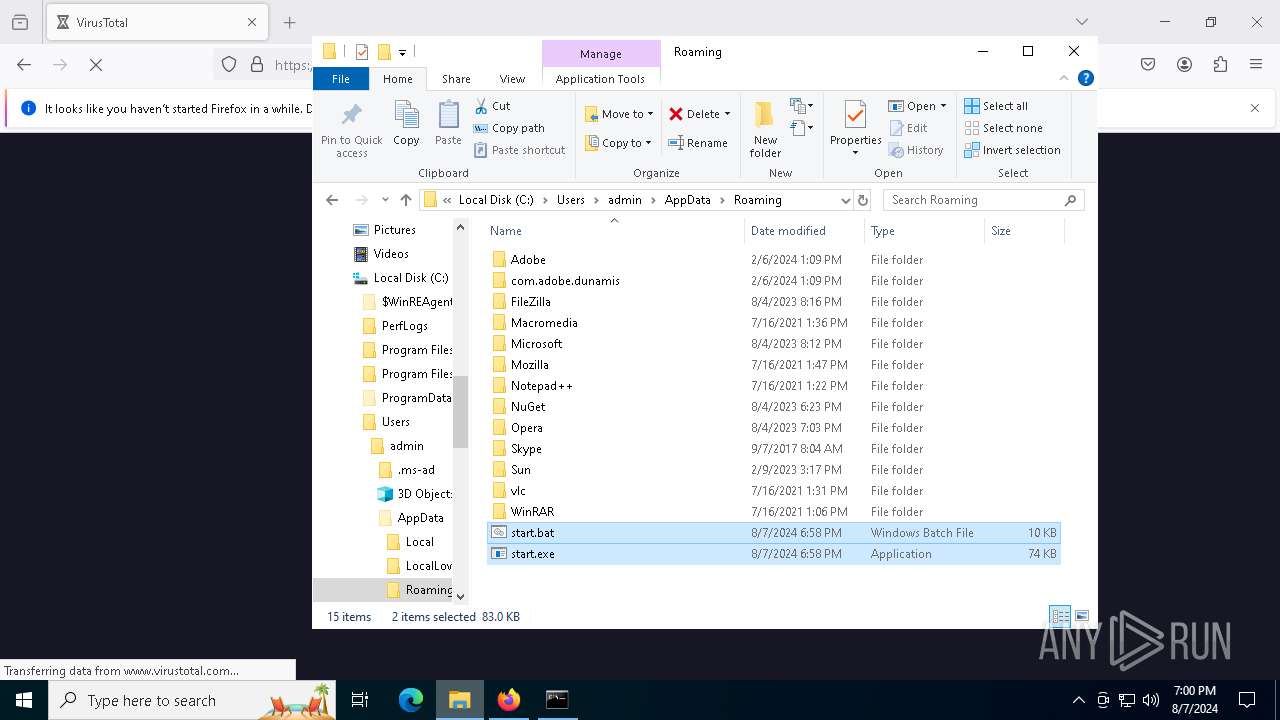Click the red Delete icon
This screenshot has width=1280, height=720.
676,114
